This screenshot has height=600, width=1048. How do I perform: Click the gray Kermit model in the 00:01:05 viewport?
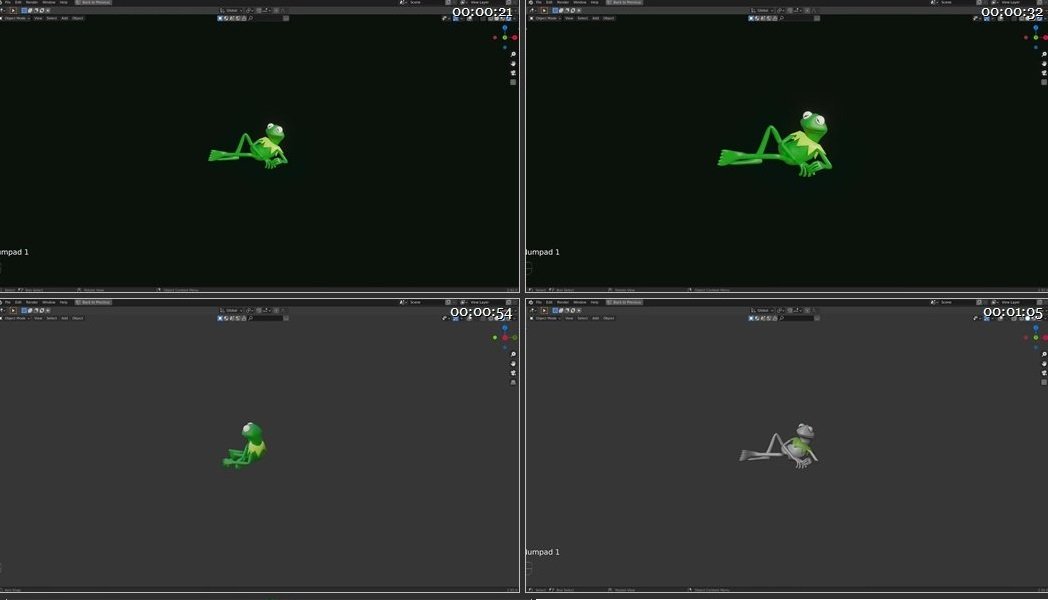pos(779,446)
